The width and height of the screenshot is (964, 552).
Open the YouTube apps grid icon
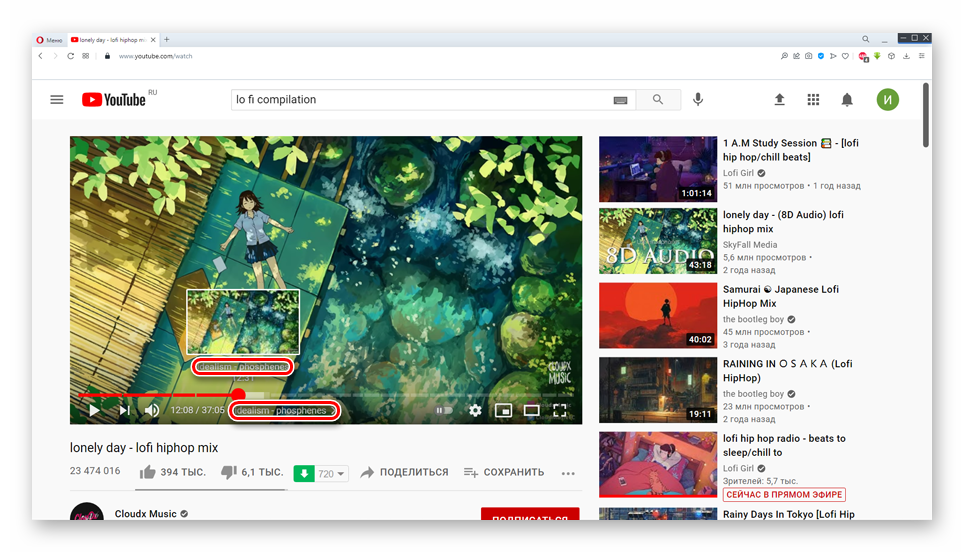(813, 100)
